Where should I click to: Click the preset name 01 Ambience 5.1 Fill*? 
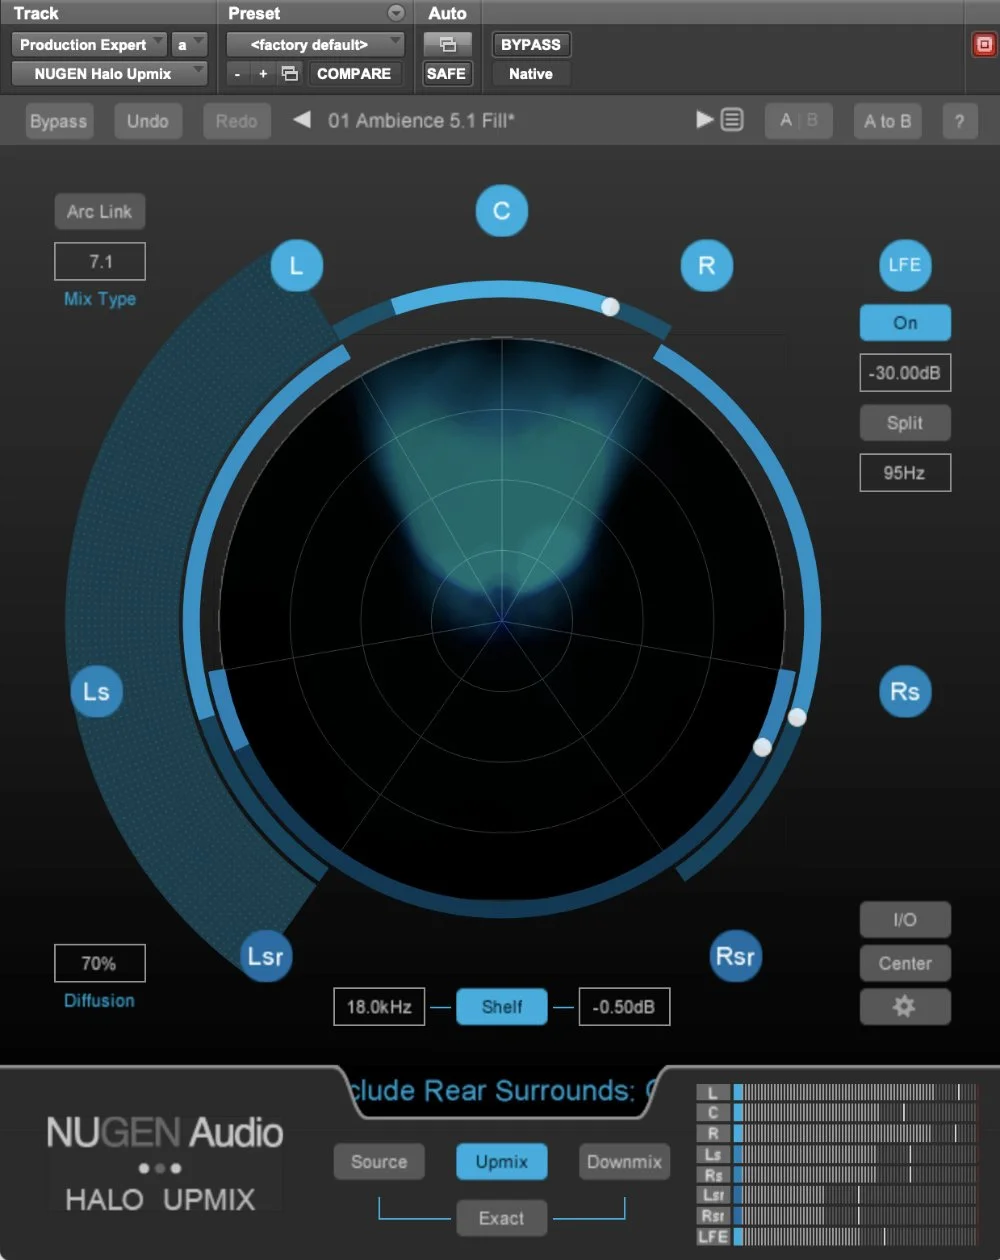click(422, 121)
